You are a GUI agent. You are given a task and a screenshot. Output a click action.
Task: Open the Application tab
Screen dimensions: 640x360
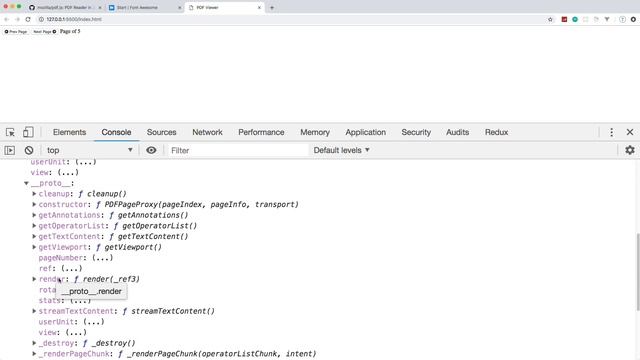click(365, 132)
